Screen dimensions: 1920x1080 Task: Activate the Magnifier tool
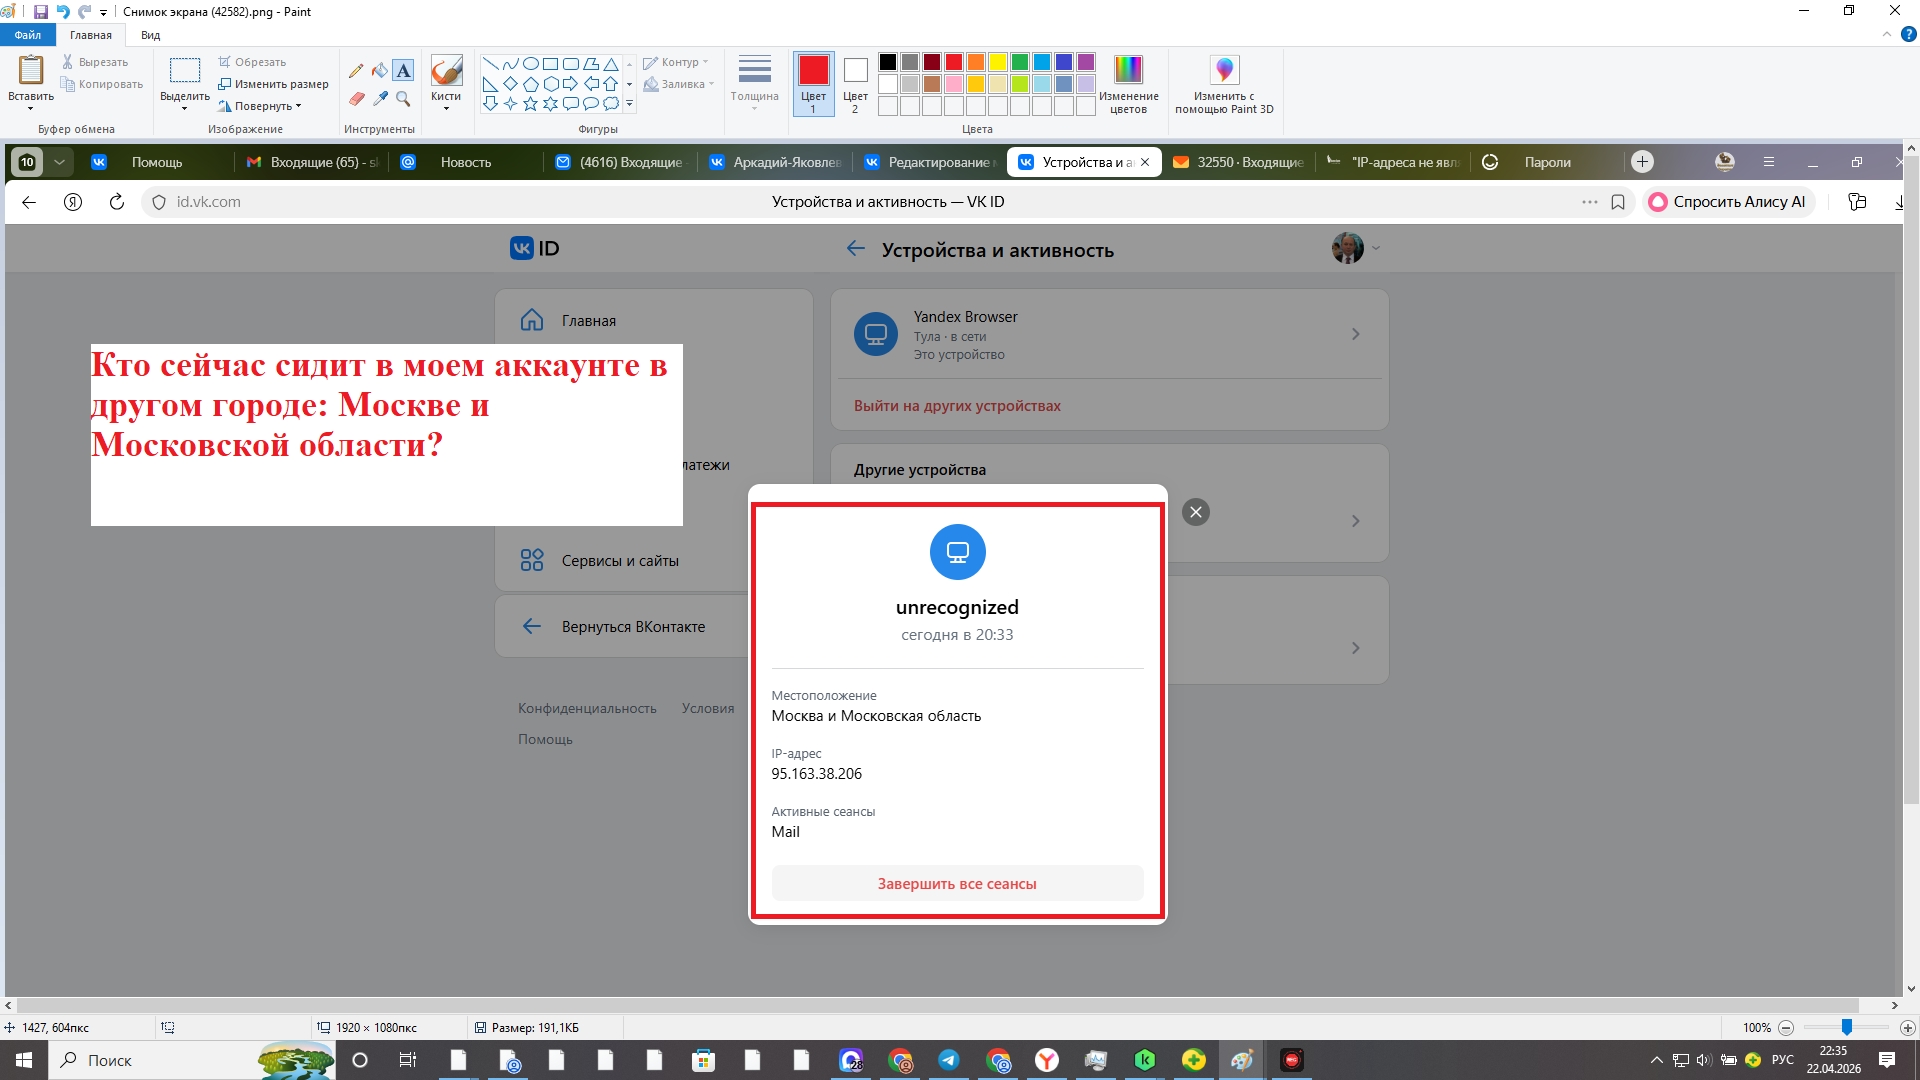tap(403, 99)
